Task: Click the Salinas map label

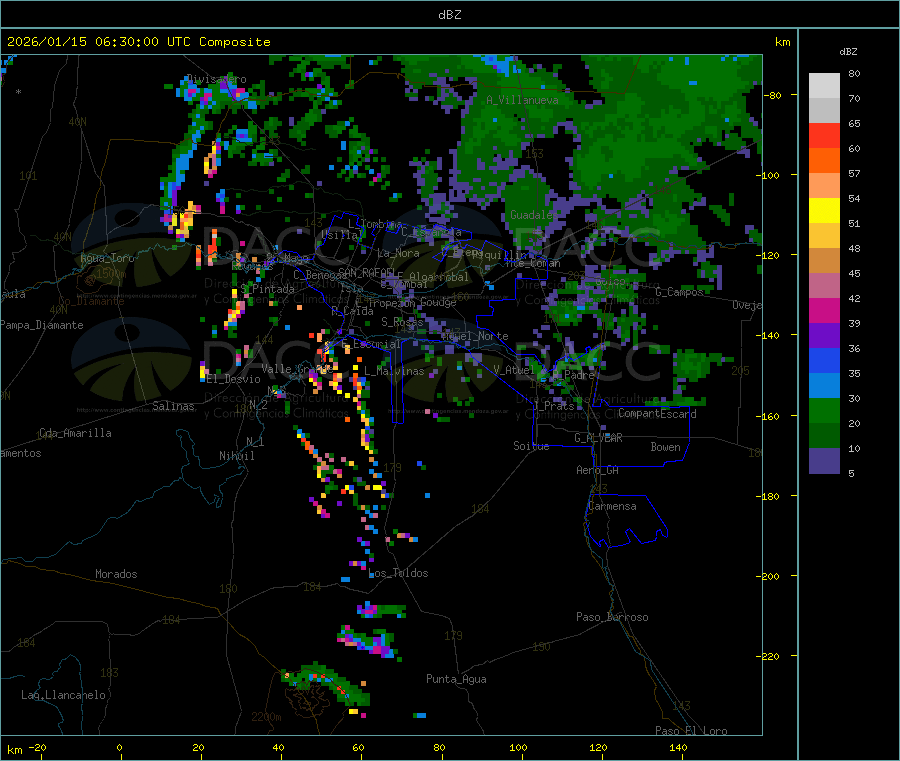Action: (x=173, y=406)
